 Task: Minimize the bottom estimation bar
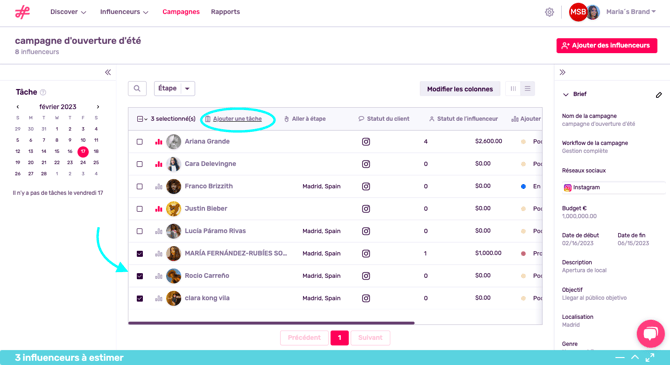pos(620,357)
